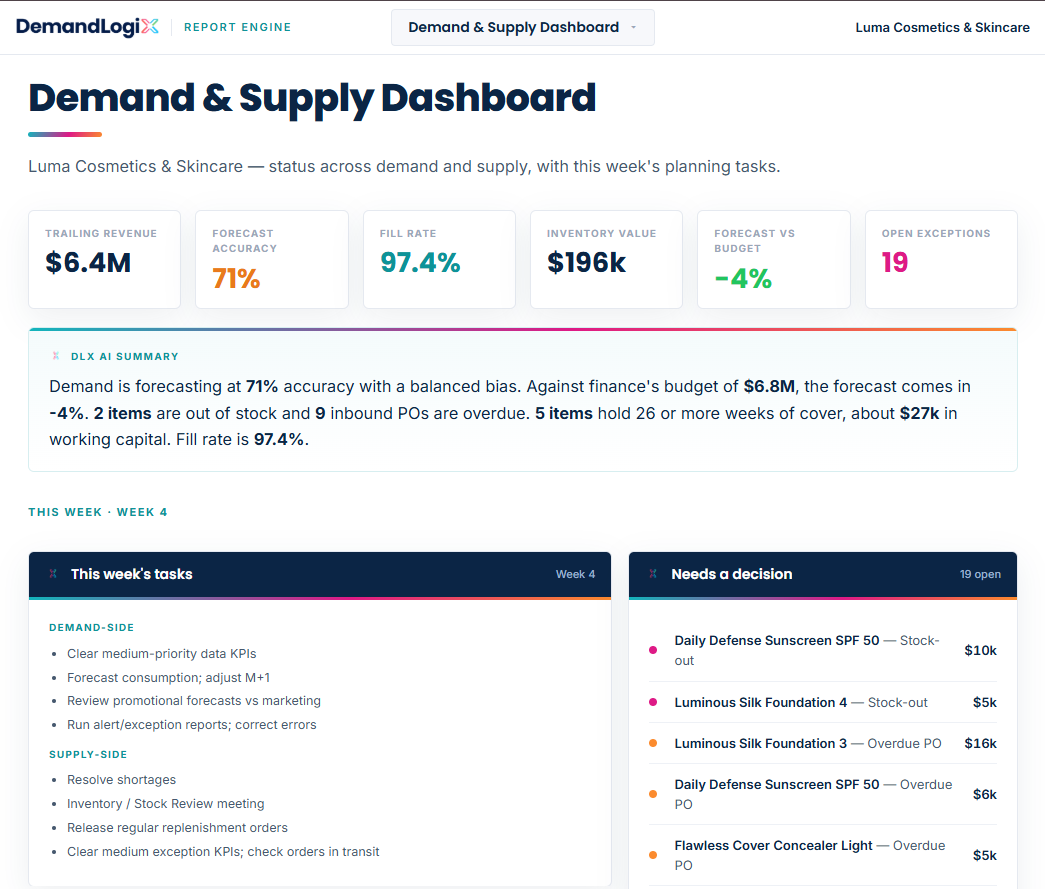Select task Run alert/exception reports; correct errors

(192, 724)
